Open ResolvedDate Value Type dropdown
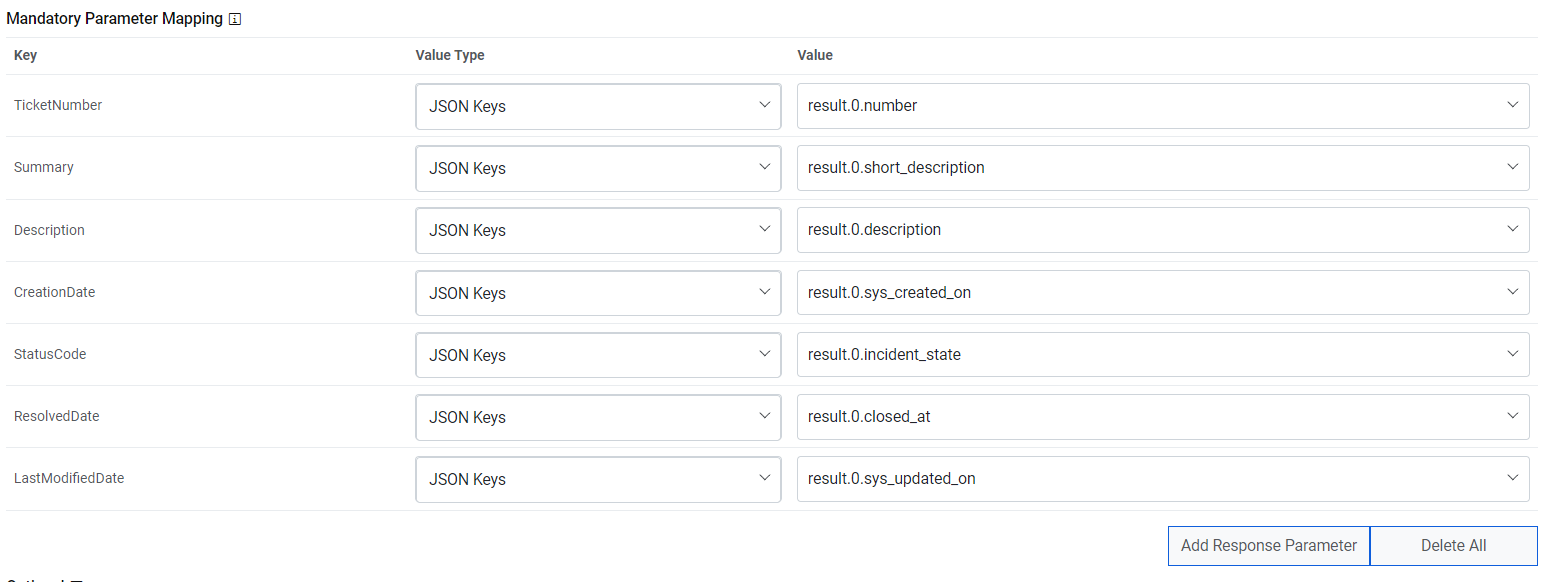 [598, 417]
